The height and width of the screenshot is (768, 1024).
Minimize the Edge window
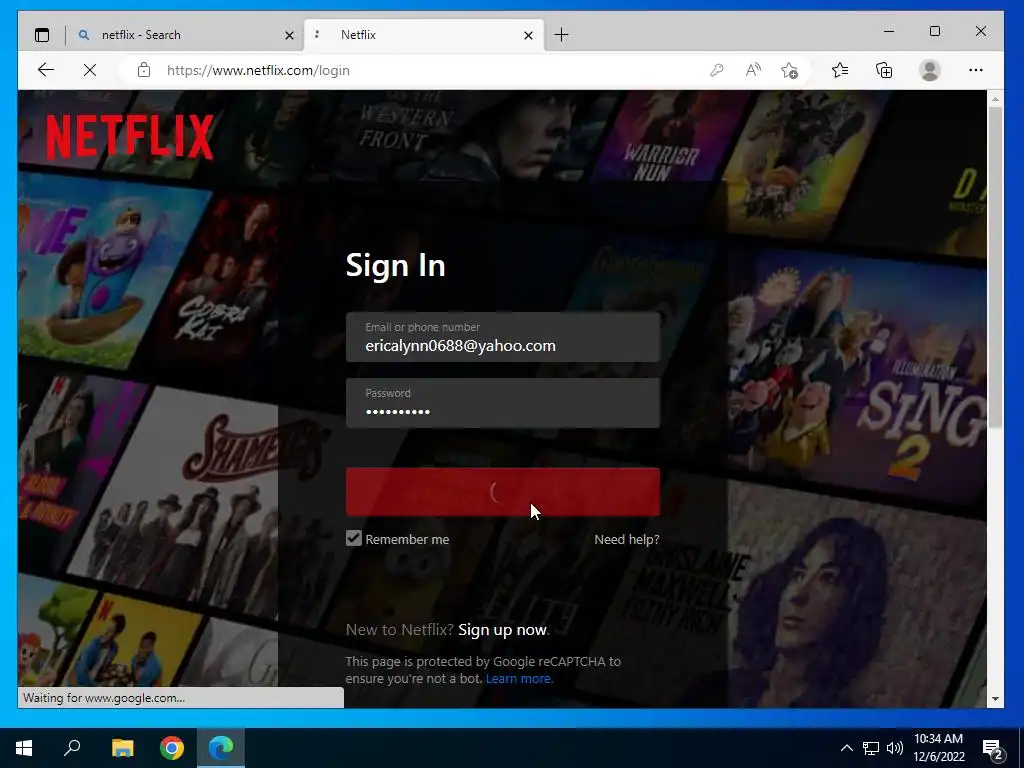(889, 31)
